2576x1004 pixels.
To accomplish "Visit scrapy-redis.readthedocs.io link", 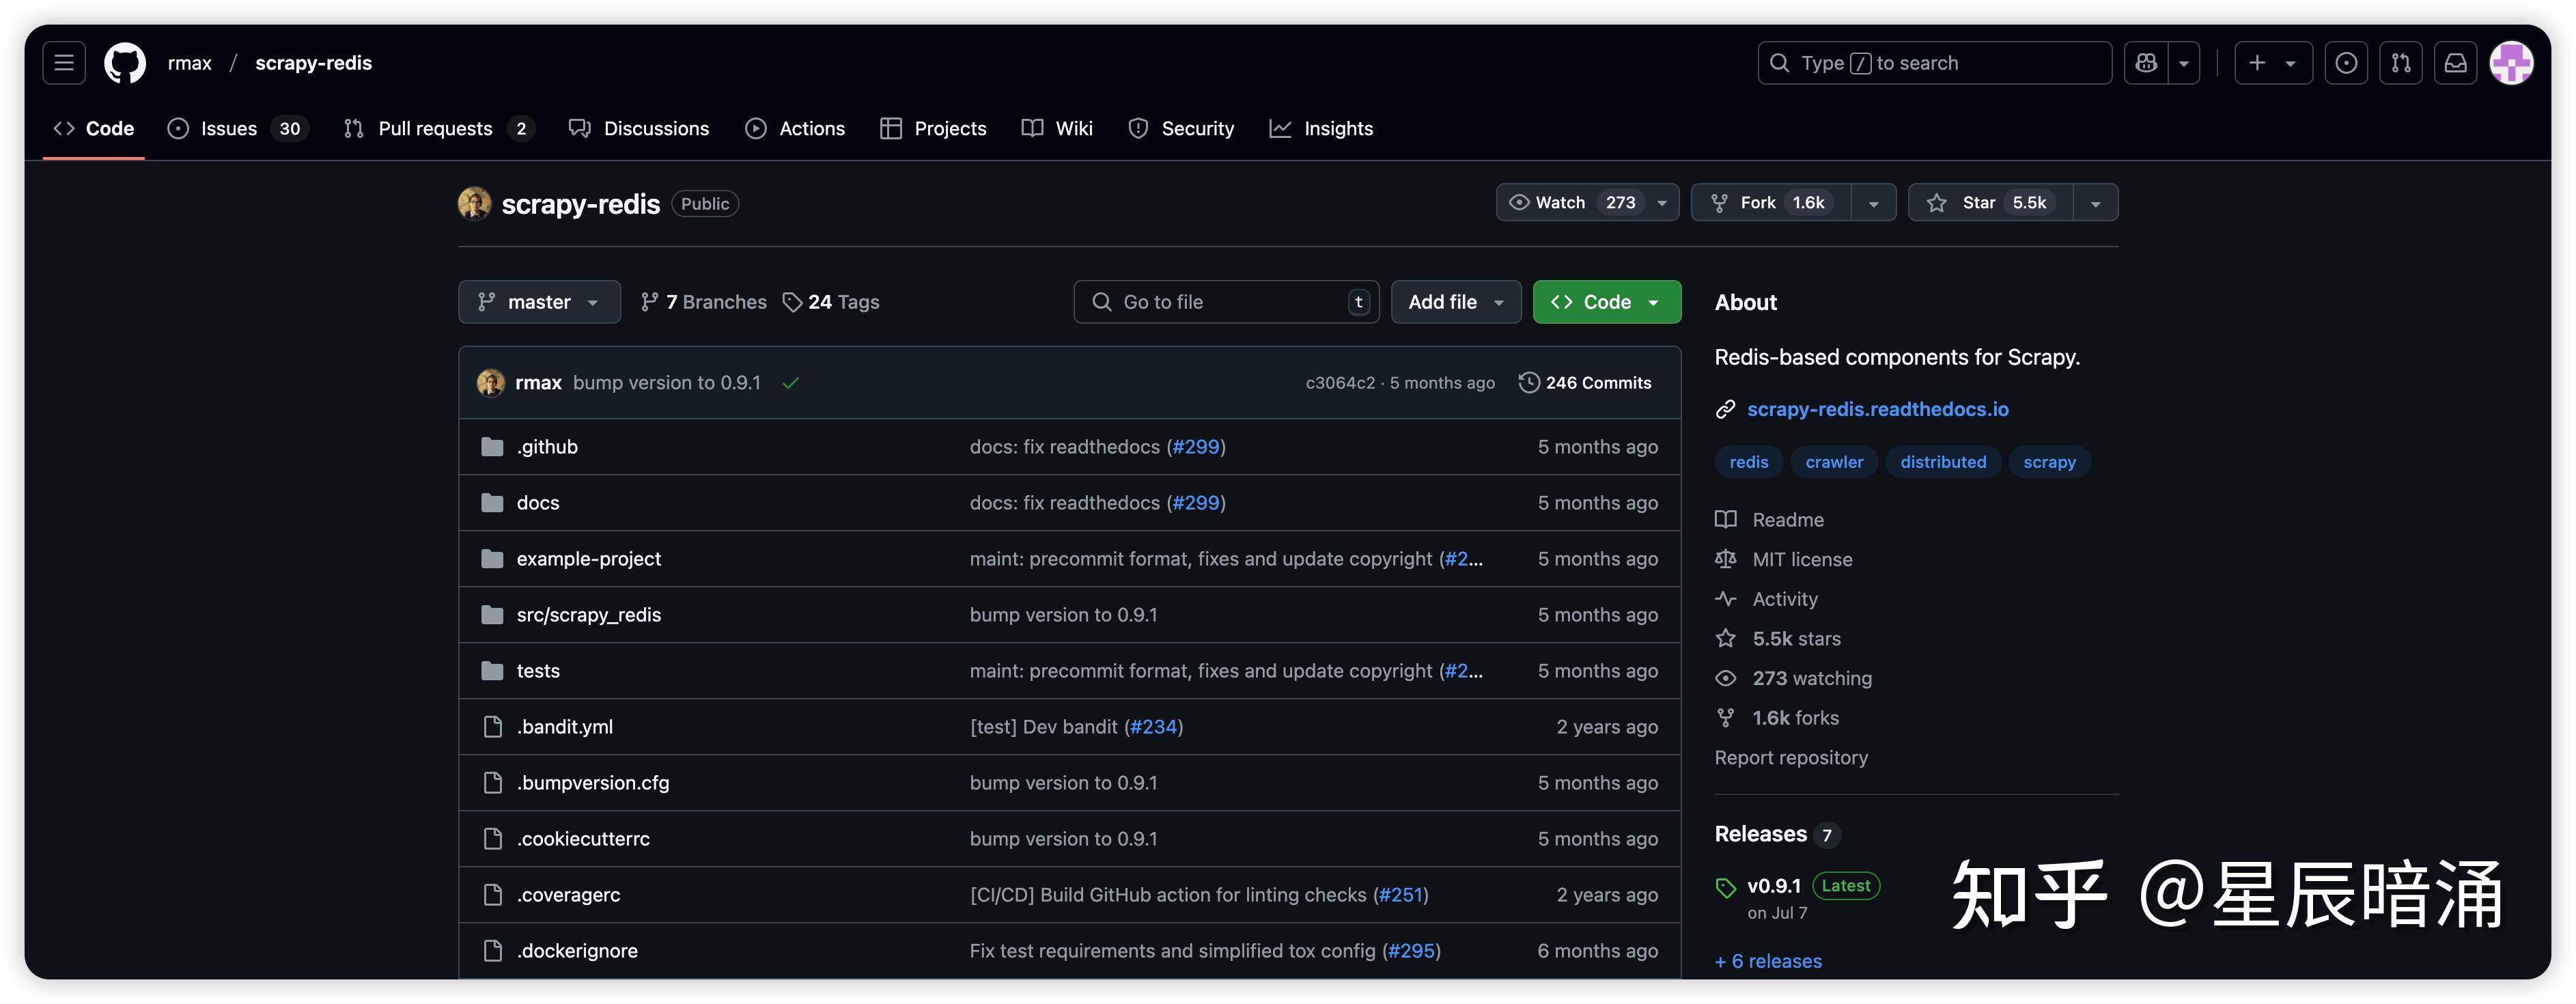I will coord(1877,409).
